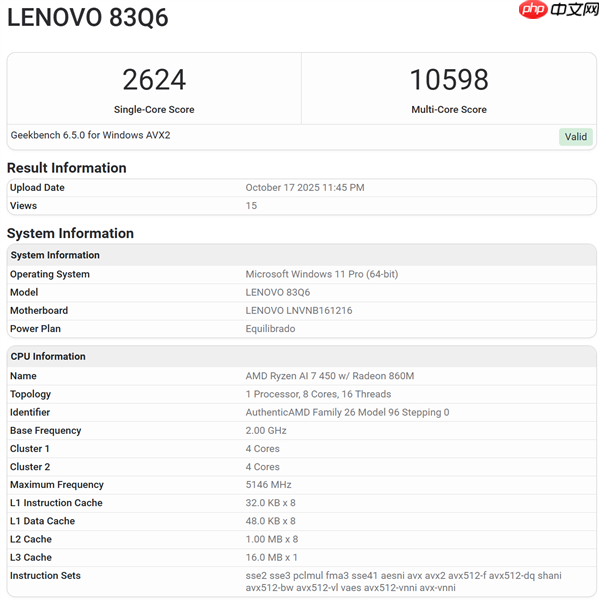
Task: Click the Cluster 2 row label
Action: 30,467
